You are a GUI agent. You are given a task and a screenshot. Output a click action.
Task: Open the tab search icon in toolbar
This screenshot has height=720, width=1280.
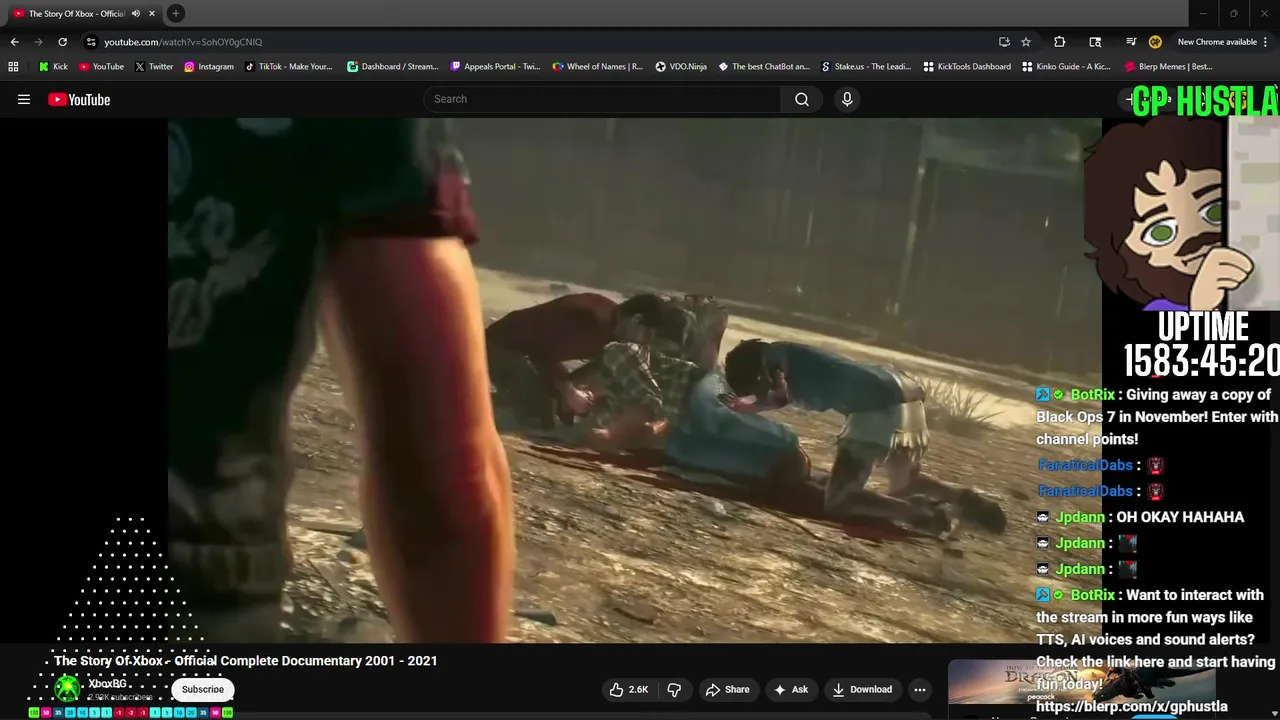coord(1095,42)
